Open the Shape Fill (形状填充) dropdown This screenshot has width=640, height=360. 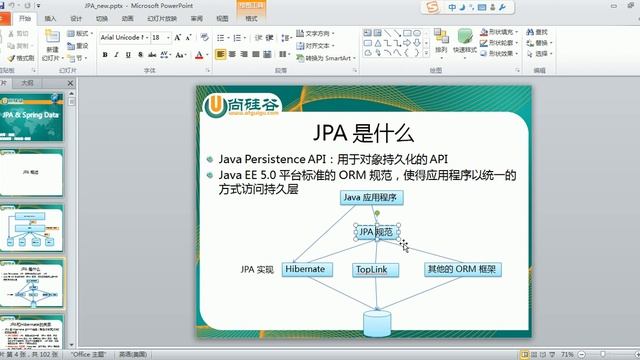[499, 32]
